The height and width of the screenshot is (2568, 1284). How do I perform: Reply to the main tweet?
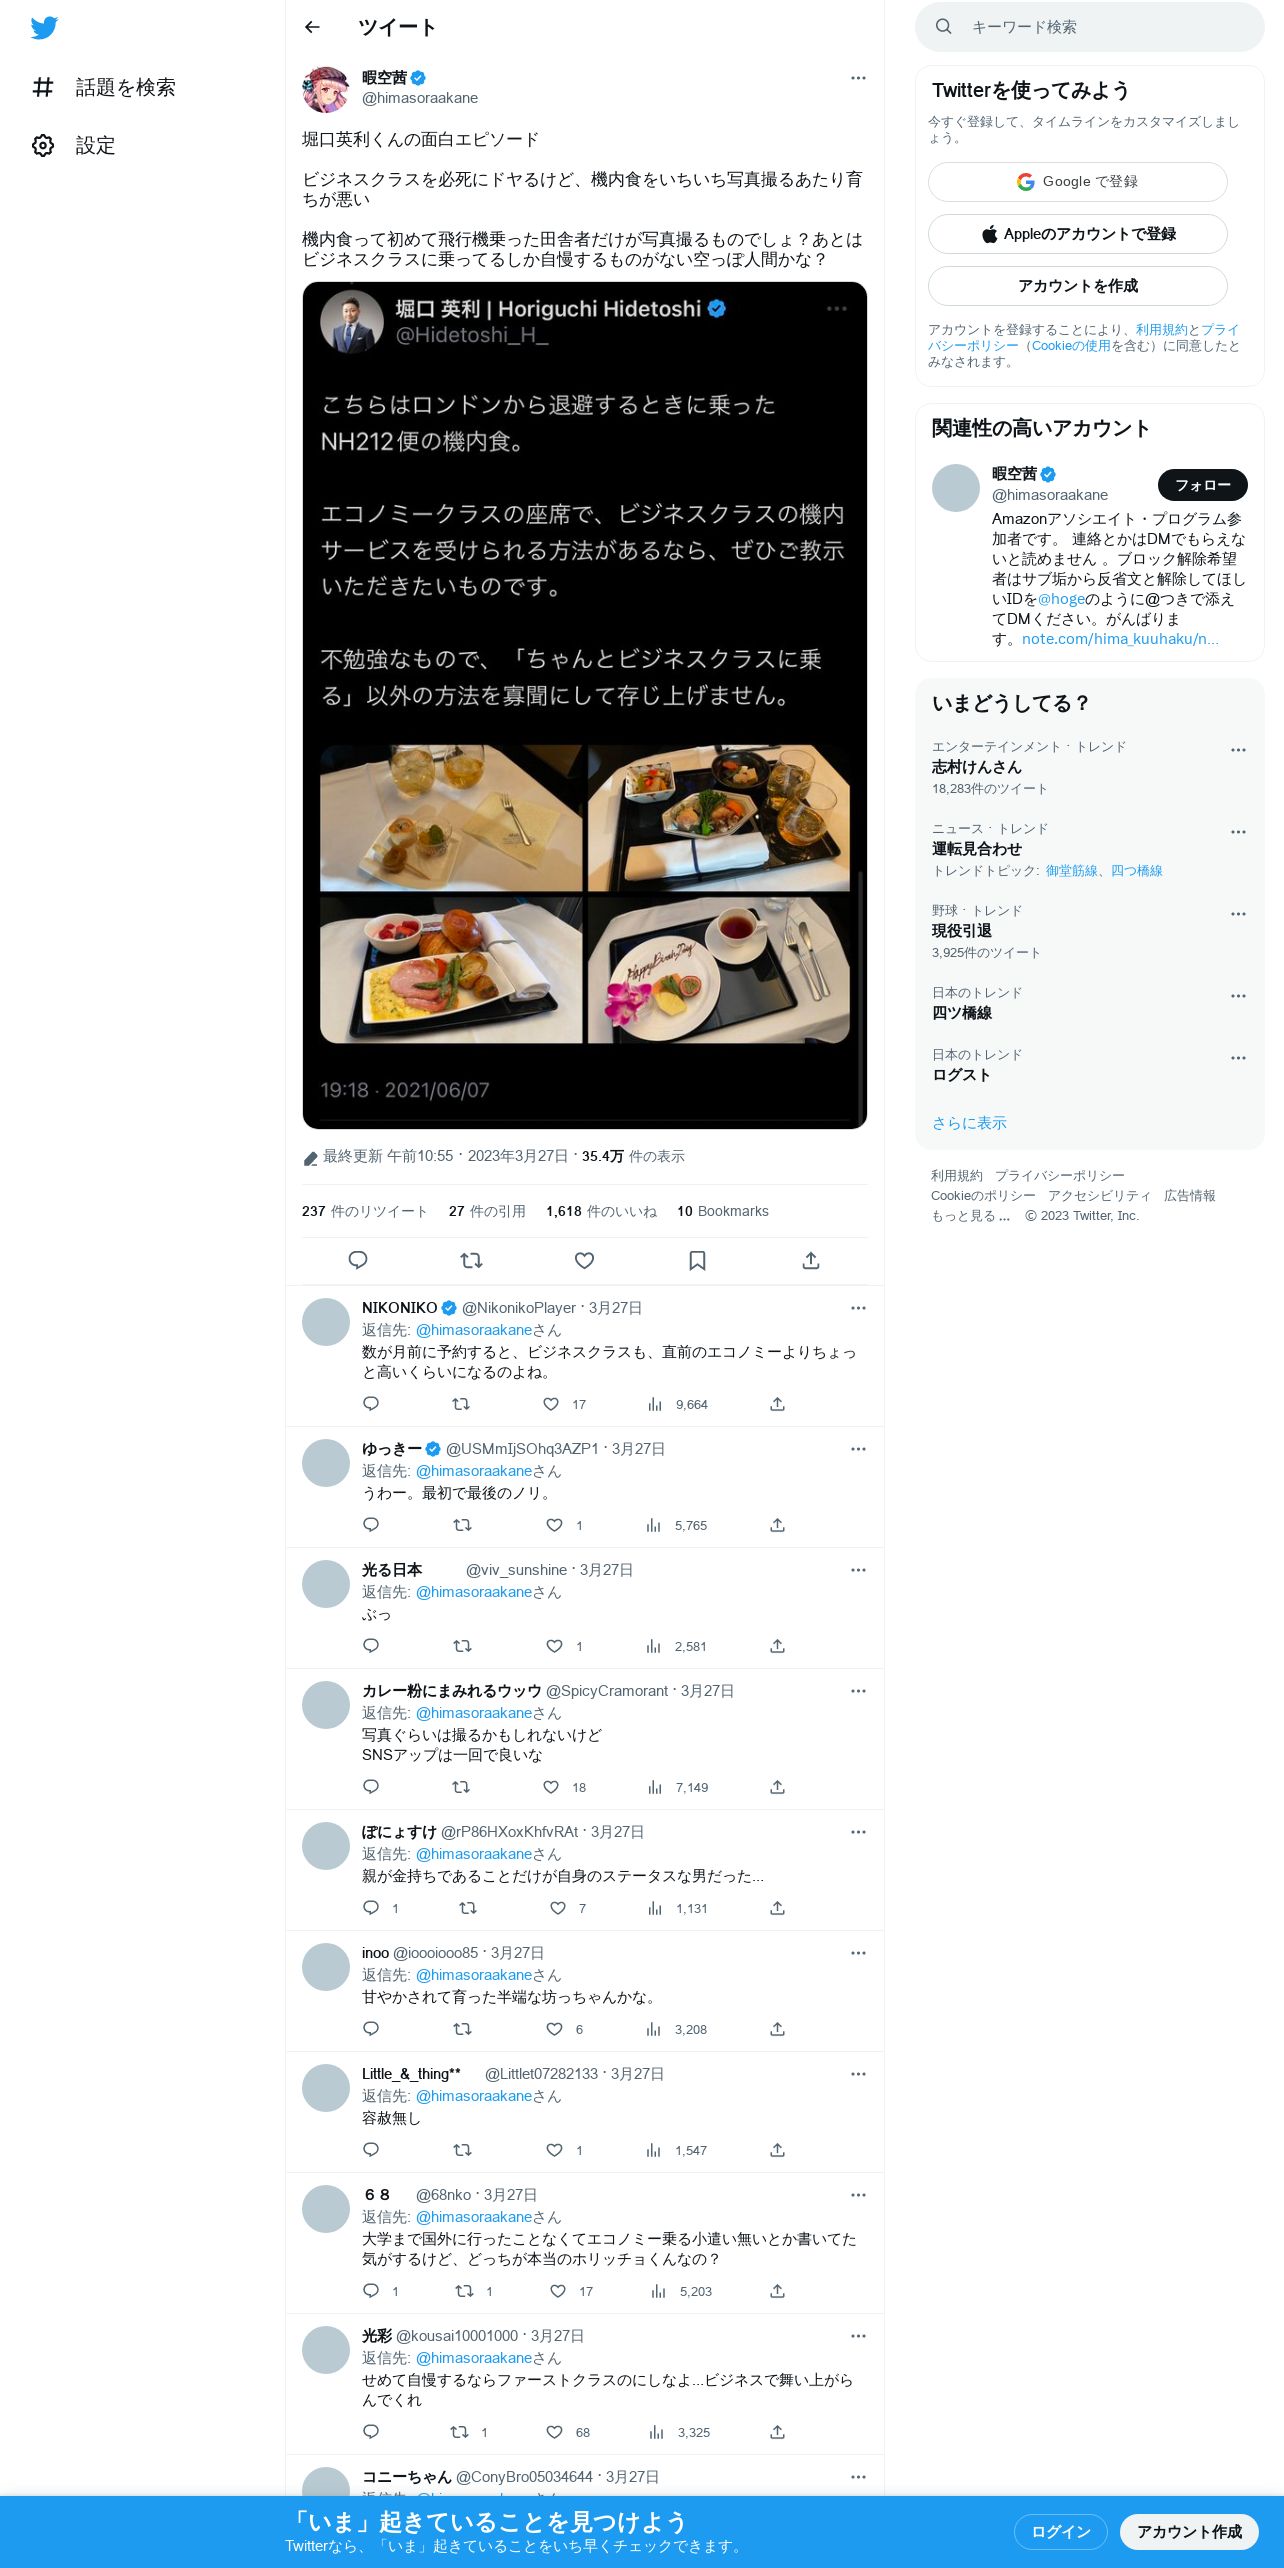[358, 1261]
